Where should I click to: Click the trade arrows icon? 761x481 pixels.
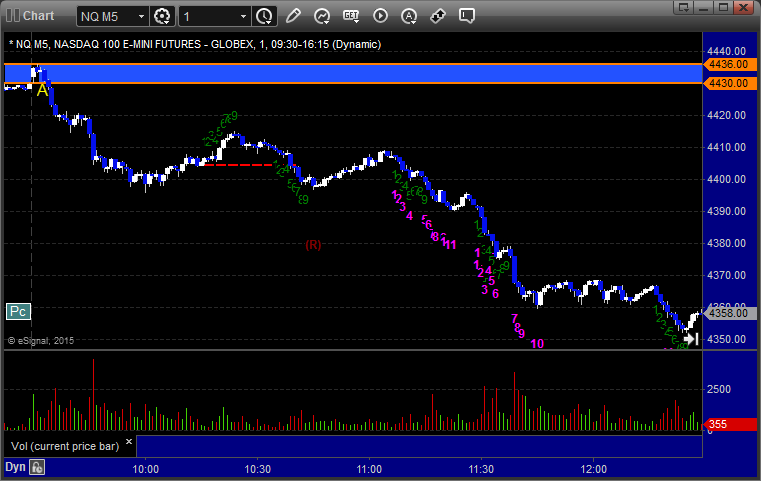pyautogui.click(x=438, y=16)
